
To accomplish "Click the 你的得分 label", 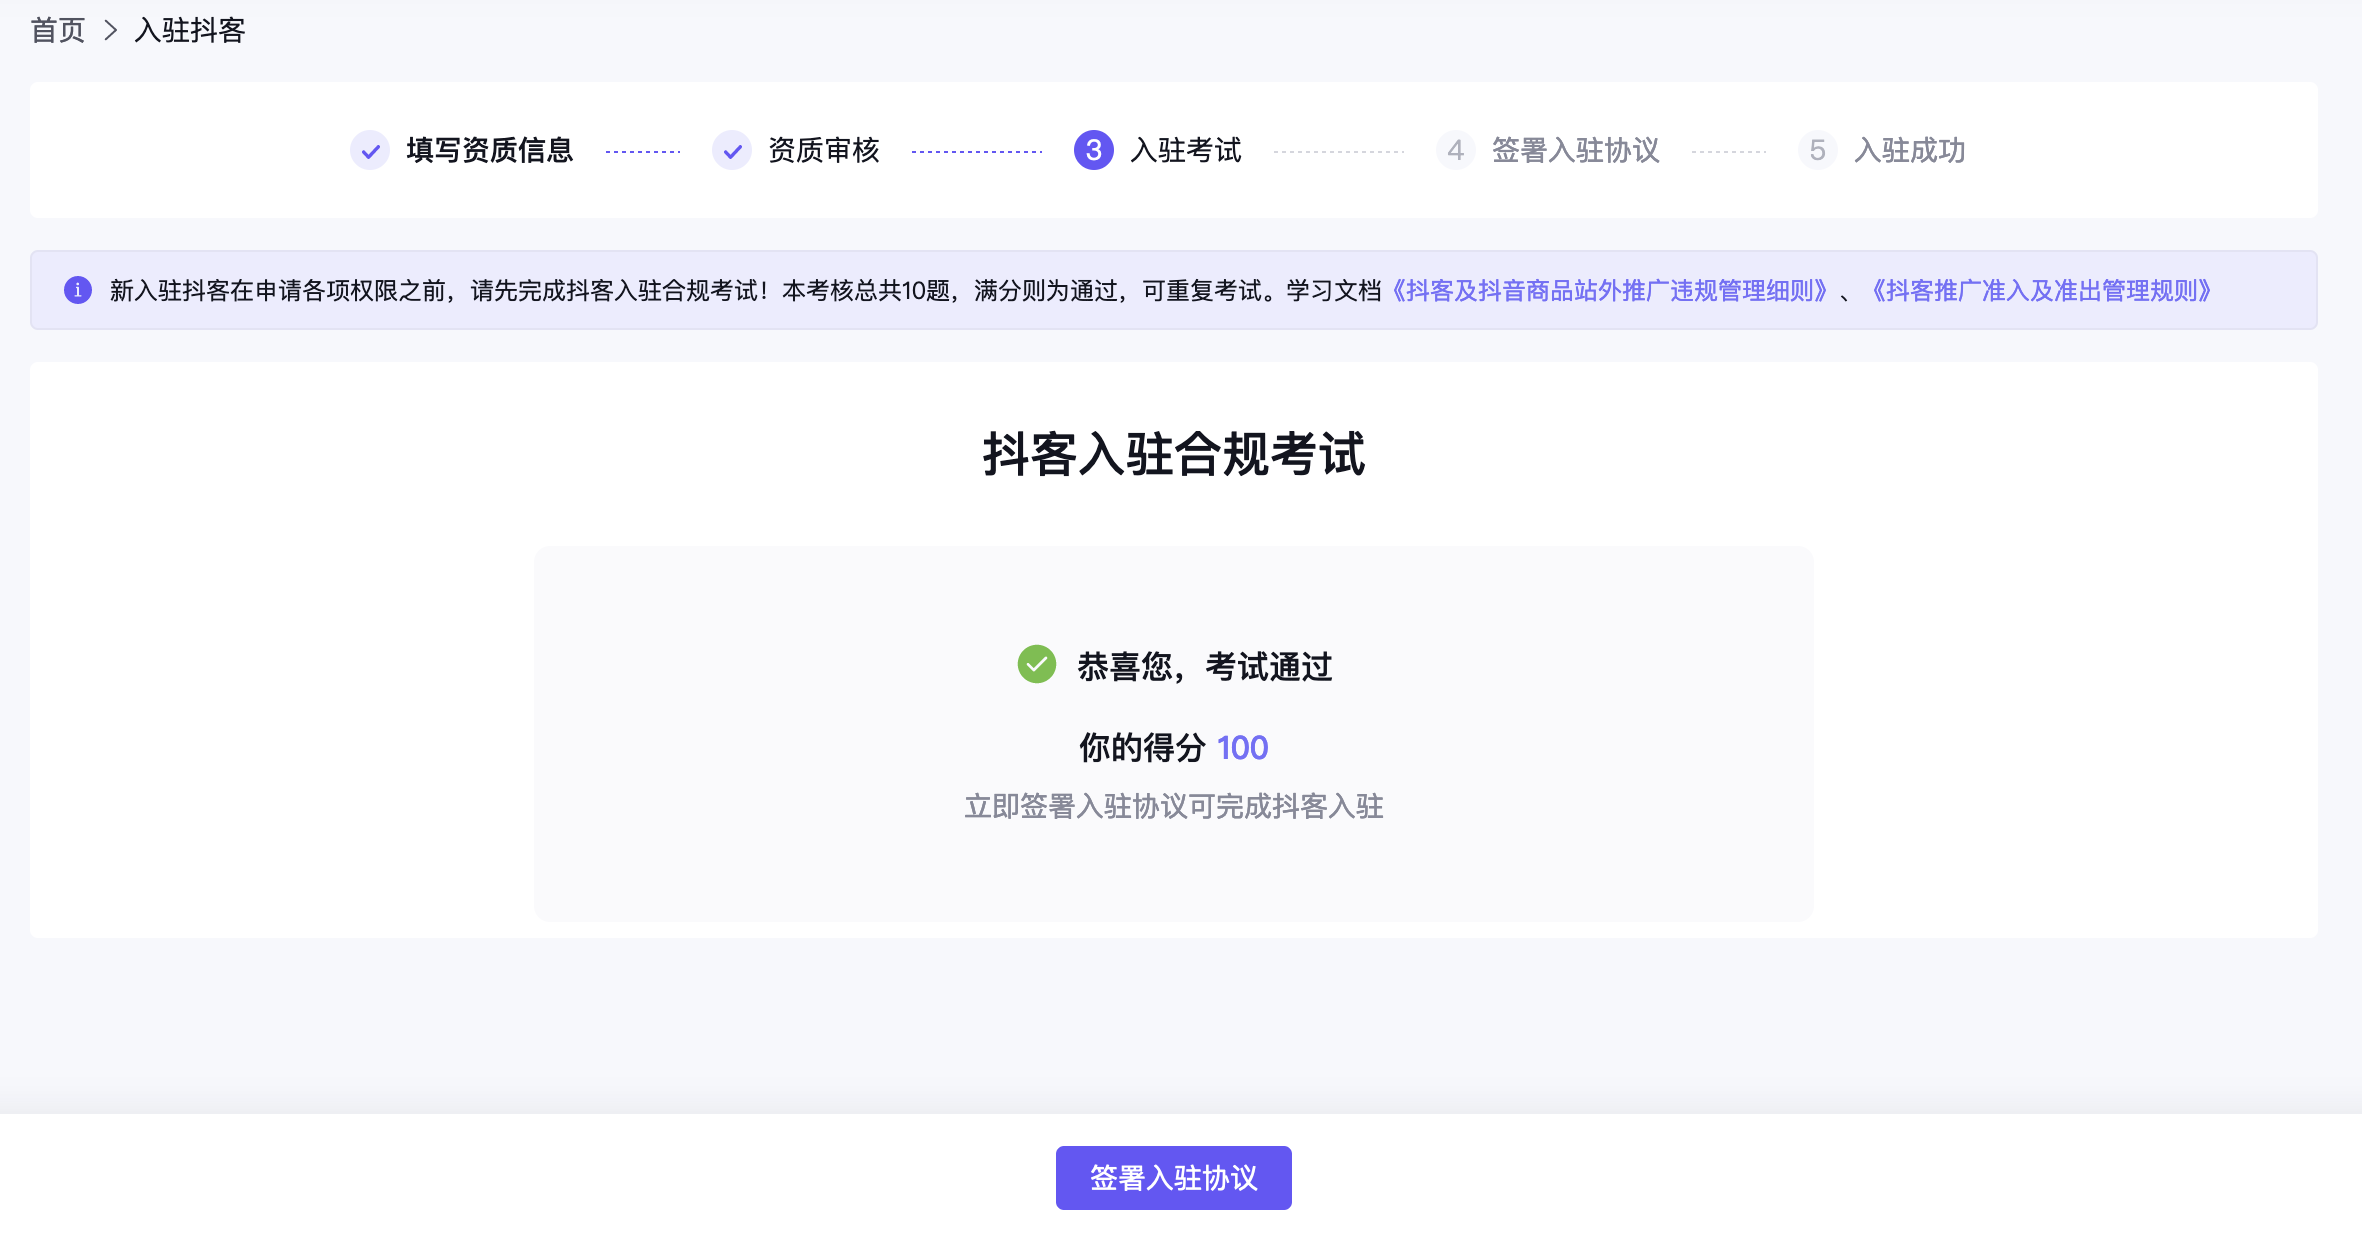I will click(1142, 747).
